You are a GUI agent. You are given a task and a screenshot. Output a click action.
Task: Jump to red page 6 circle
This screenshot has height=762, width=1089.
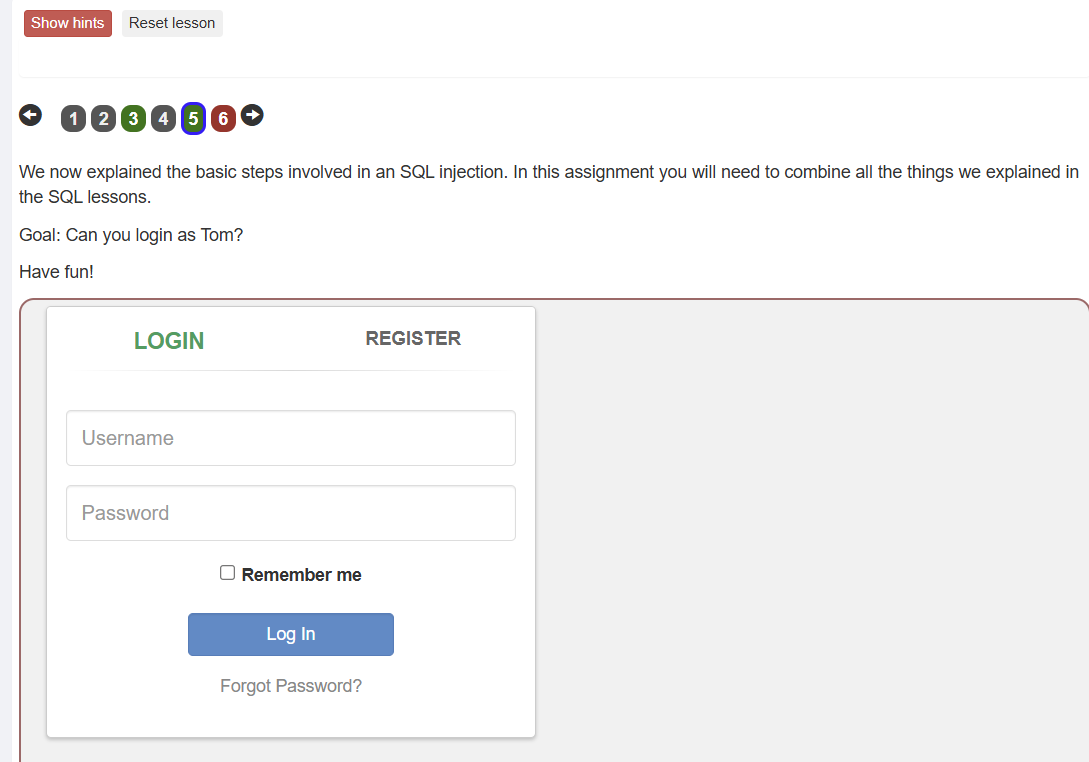pyautogui.click(x=223, y=119)
